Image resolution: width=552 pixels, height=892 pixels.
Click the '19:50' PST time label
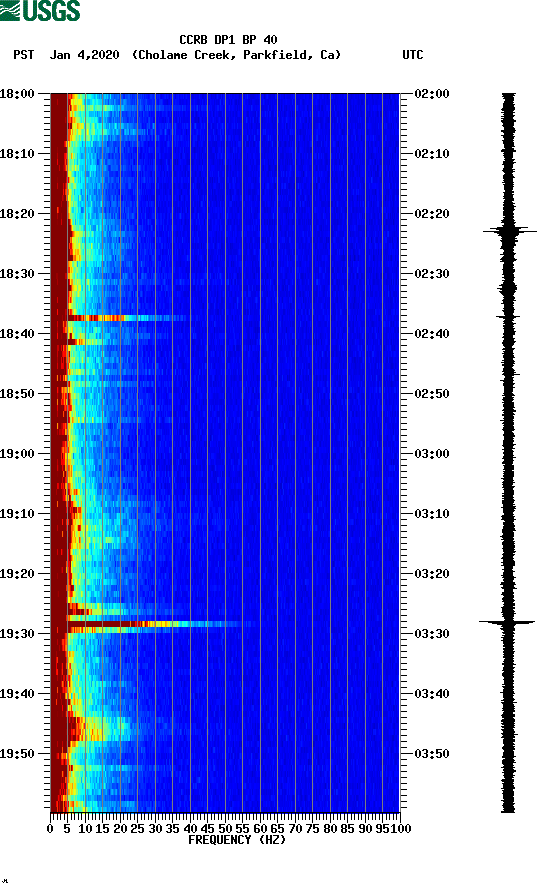(17, 754)
